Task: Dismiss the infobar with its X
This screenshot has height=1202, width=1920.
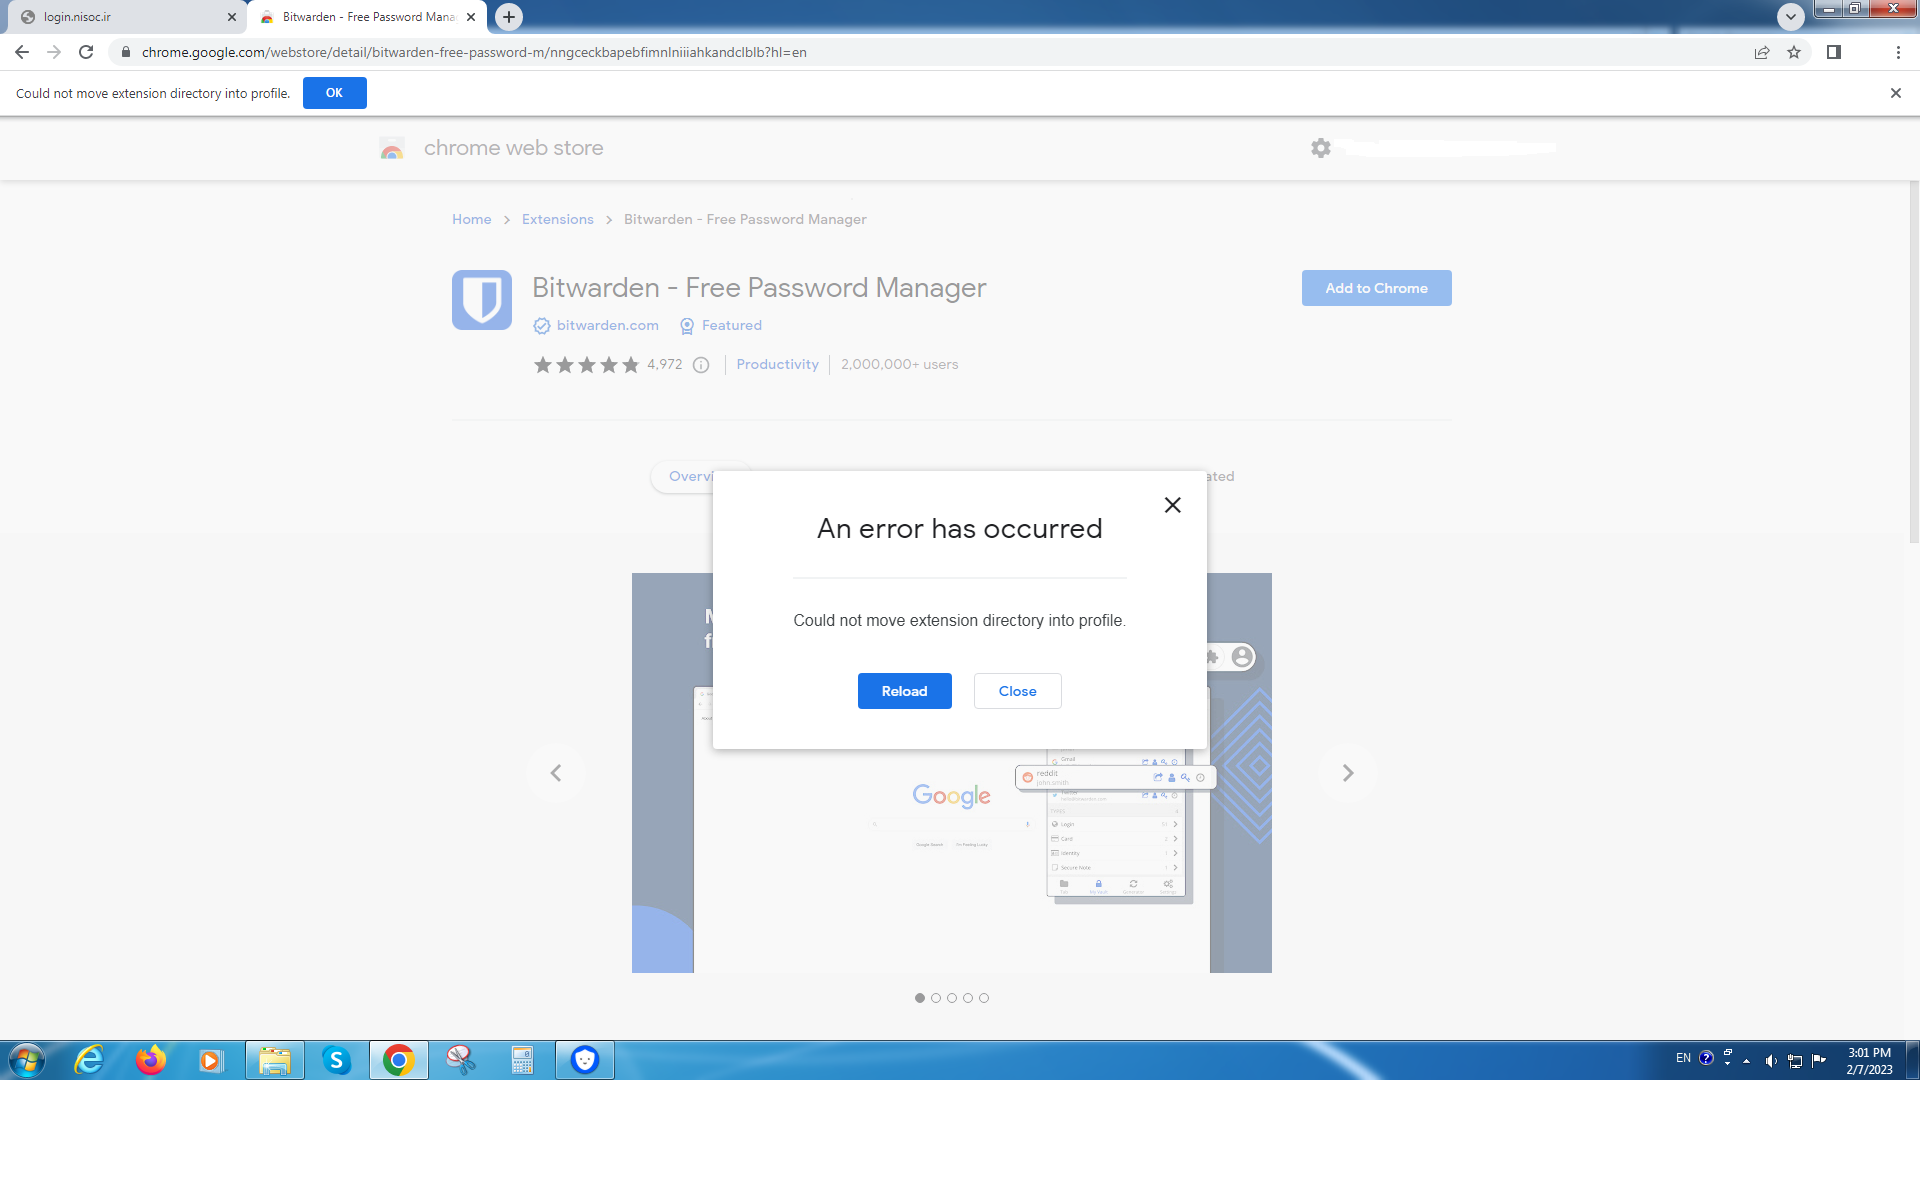Action: click(1895, 93)
